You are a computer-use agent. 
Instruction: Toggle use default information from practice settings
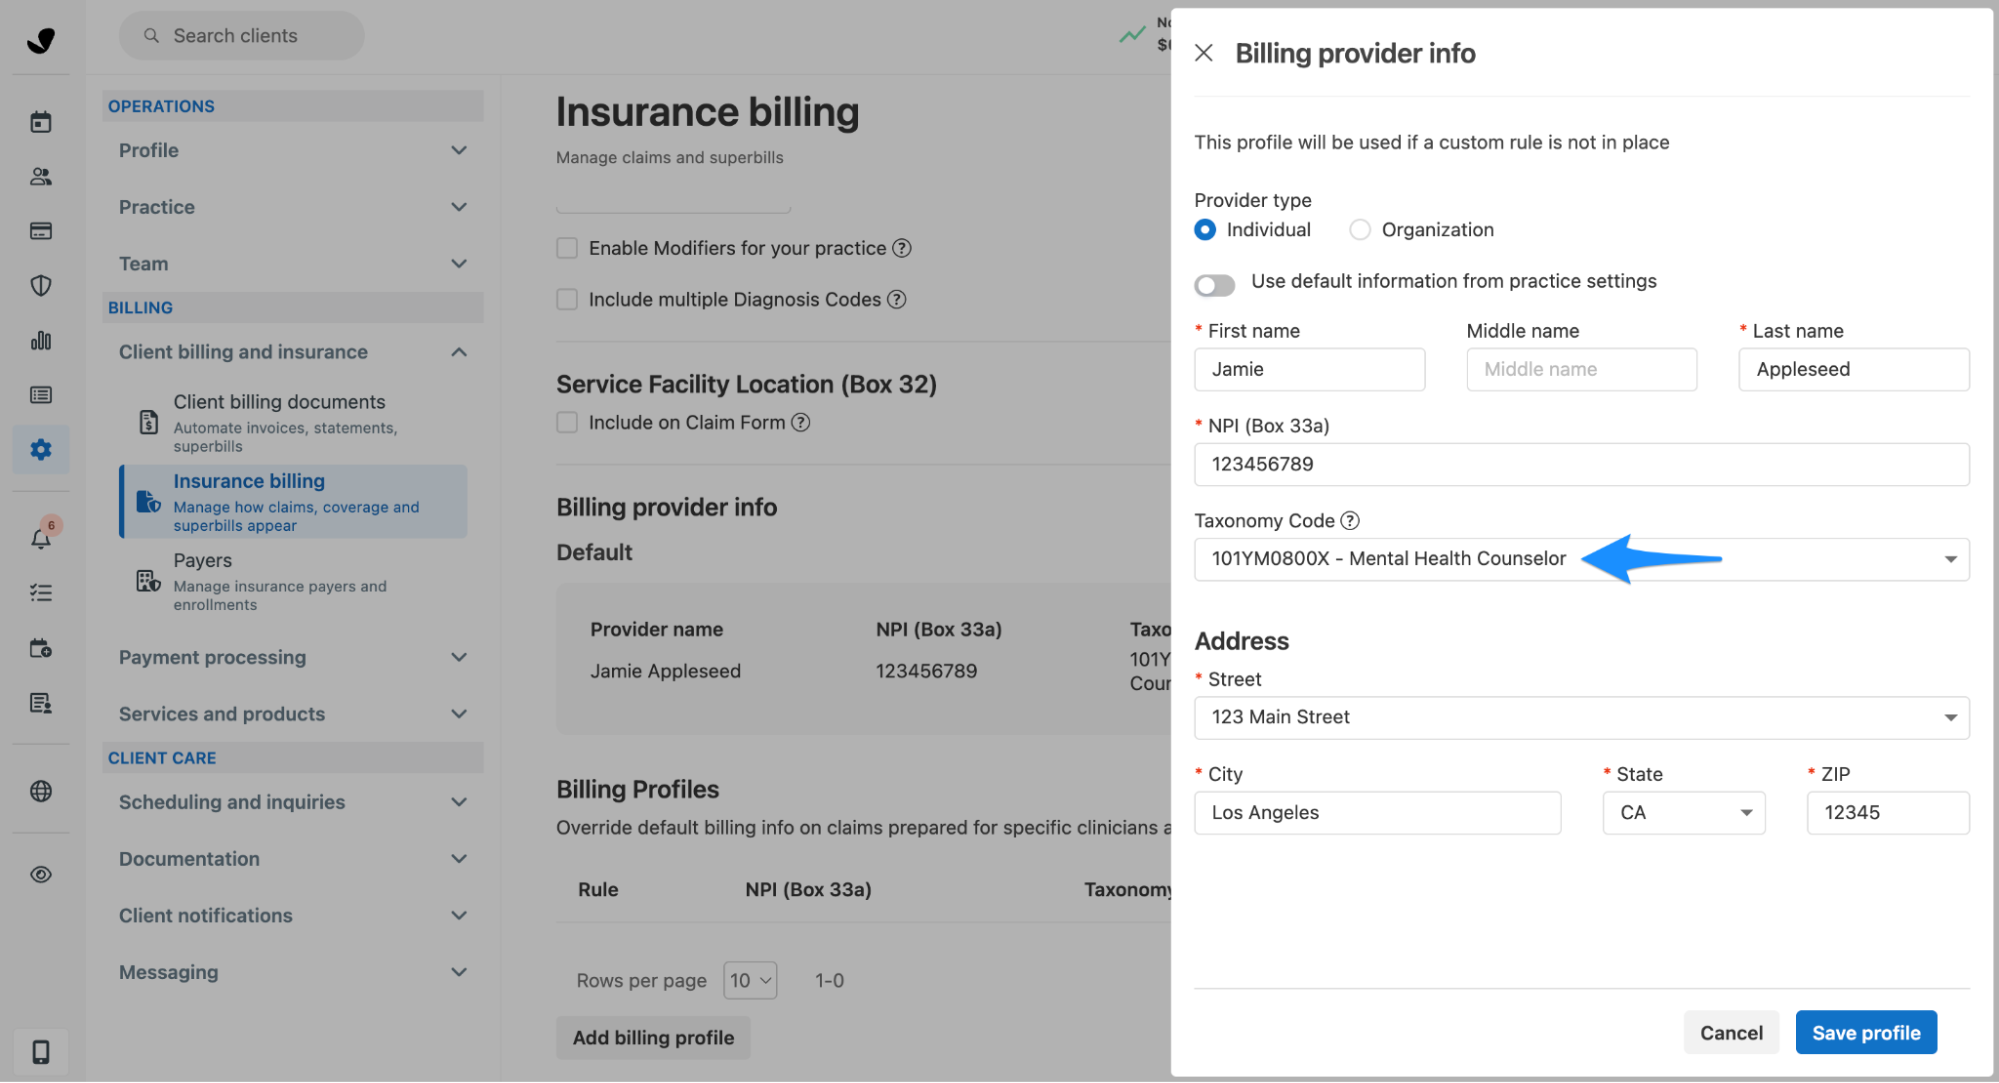tap(1214, 285)
